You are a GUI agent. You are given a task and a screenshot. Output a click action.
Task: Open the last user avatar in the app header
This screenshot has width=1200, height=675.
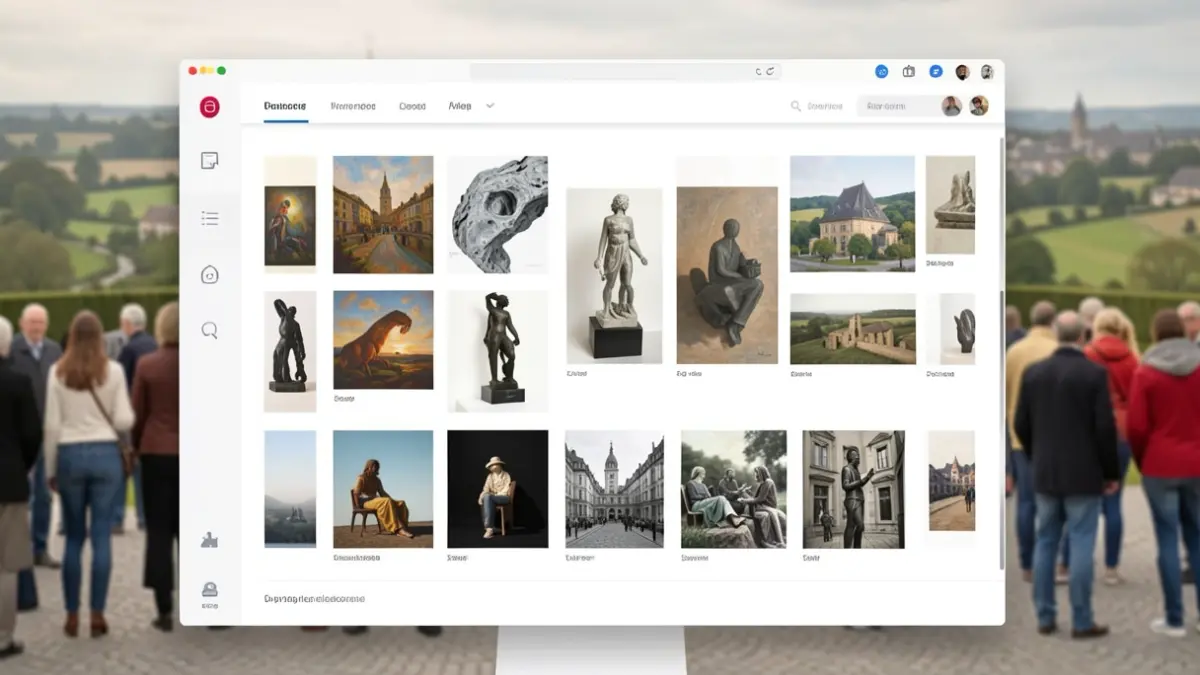coord(979,106)
